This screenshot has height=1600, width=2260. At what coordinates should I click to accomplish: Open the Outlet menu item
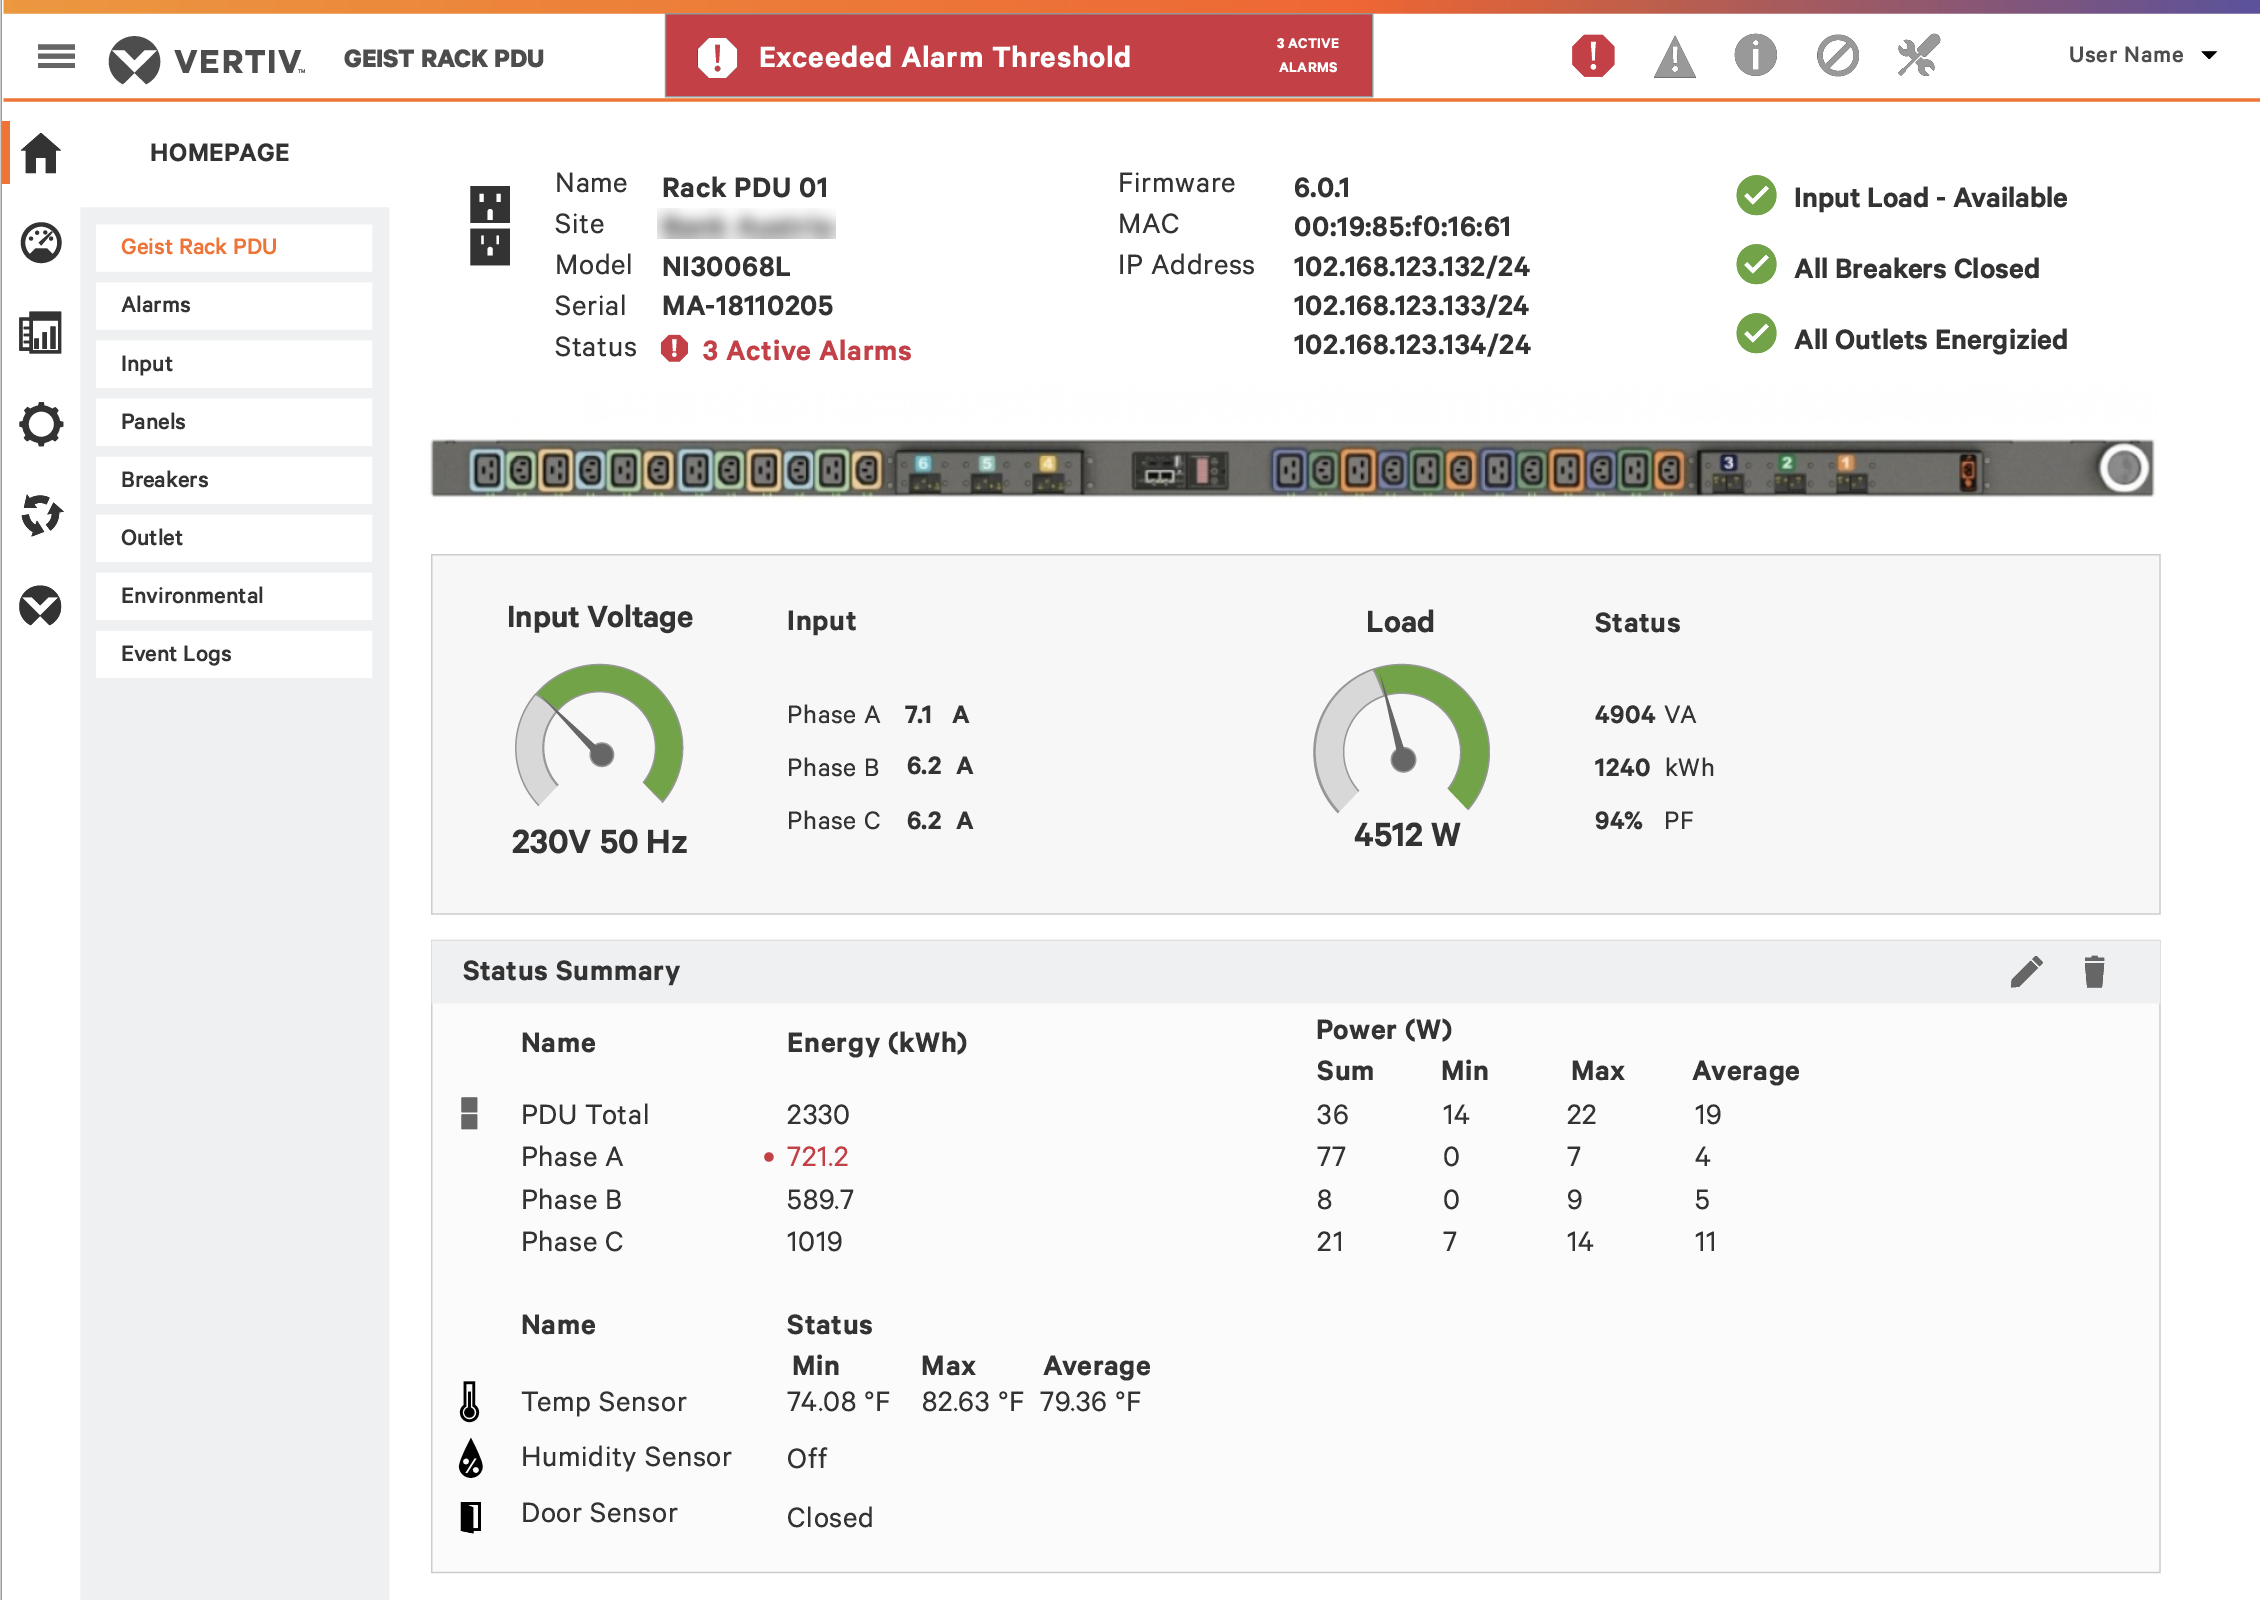point(234,538)
